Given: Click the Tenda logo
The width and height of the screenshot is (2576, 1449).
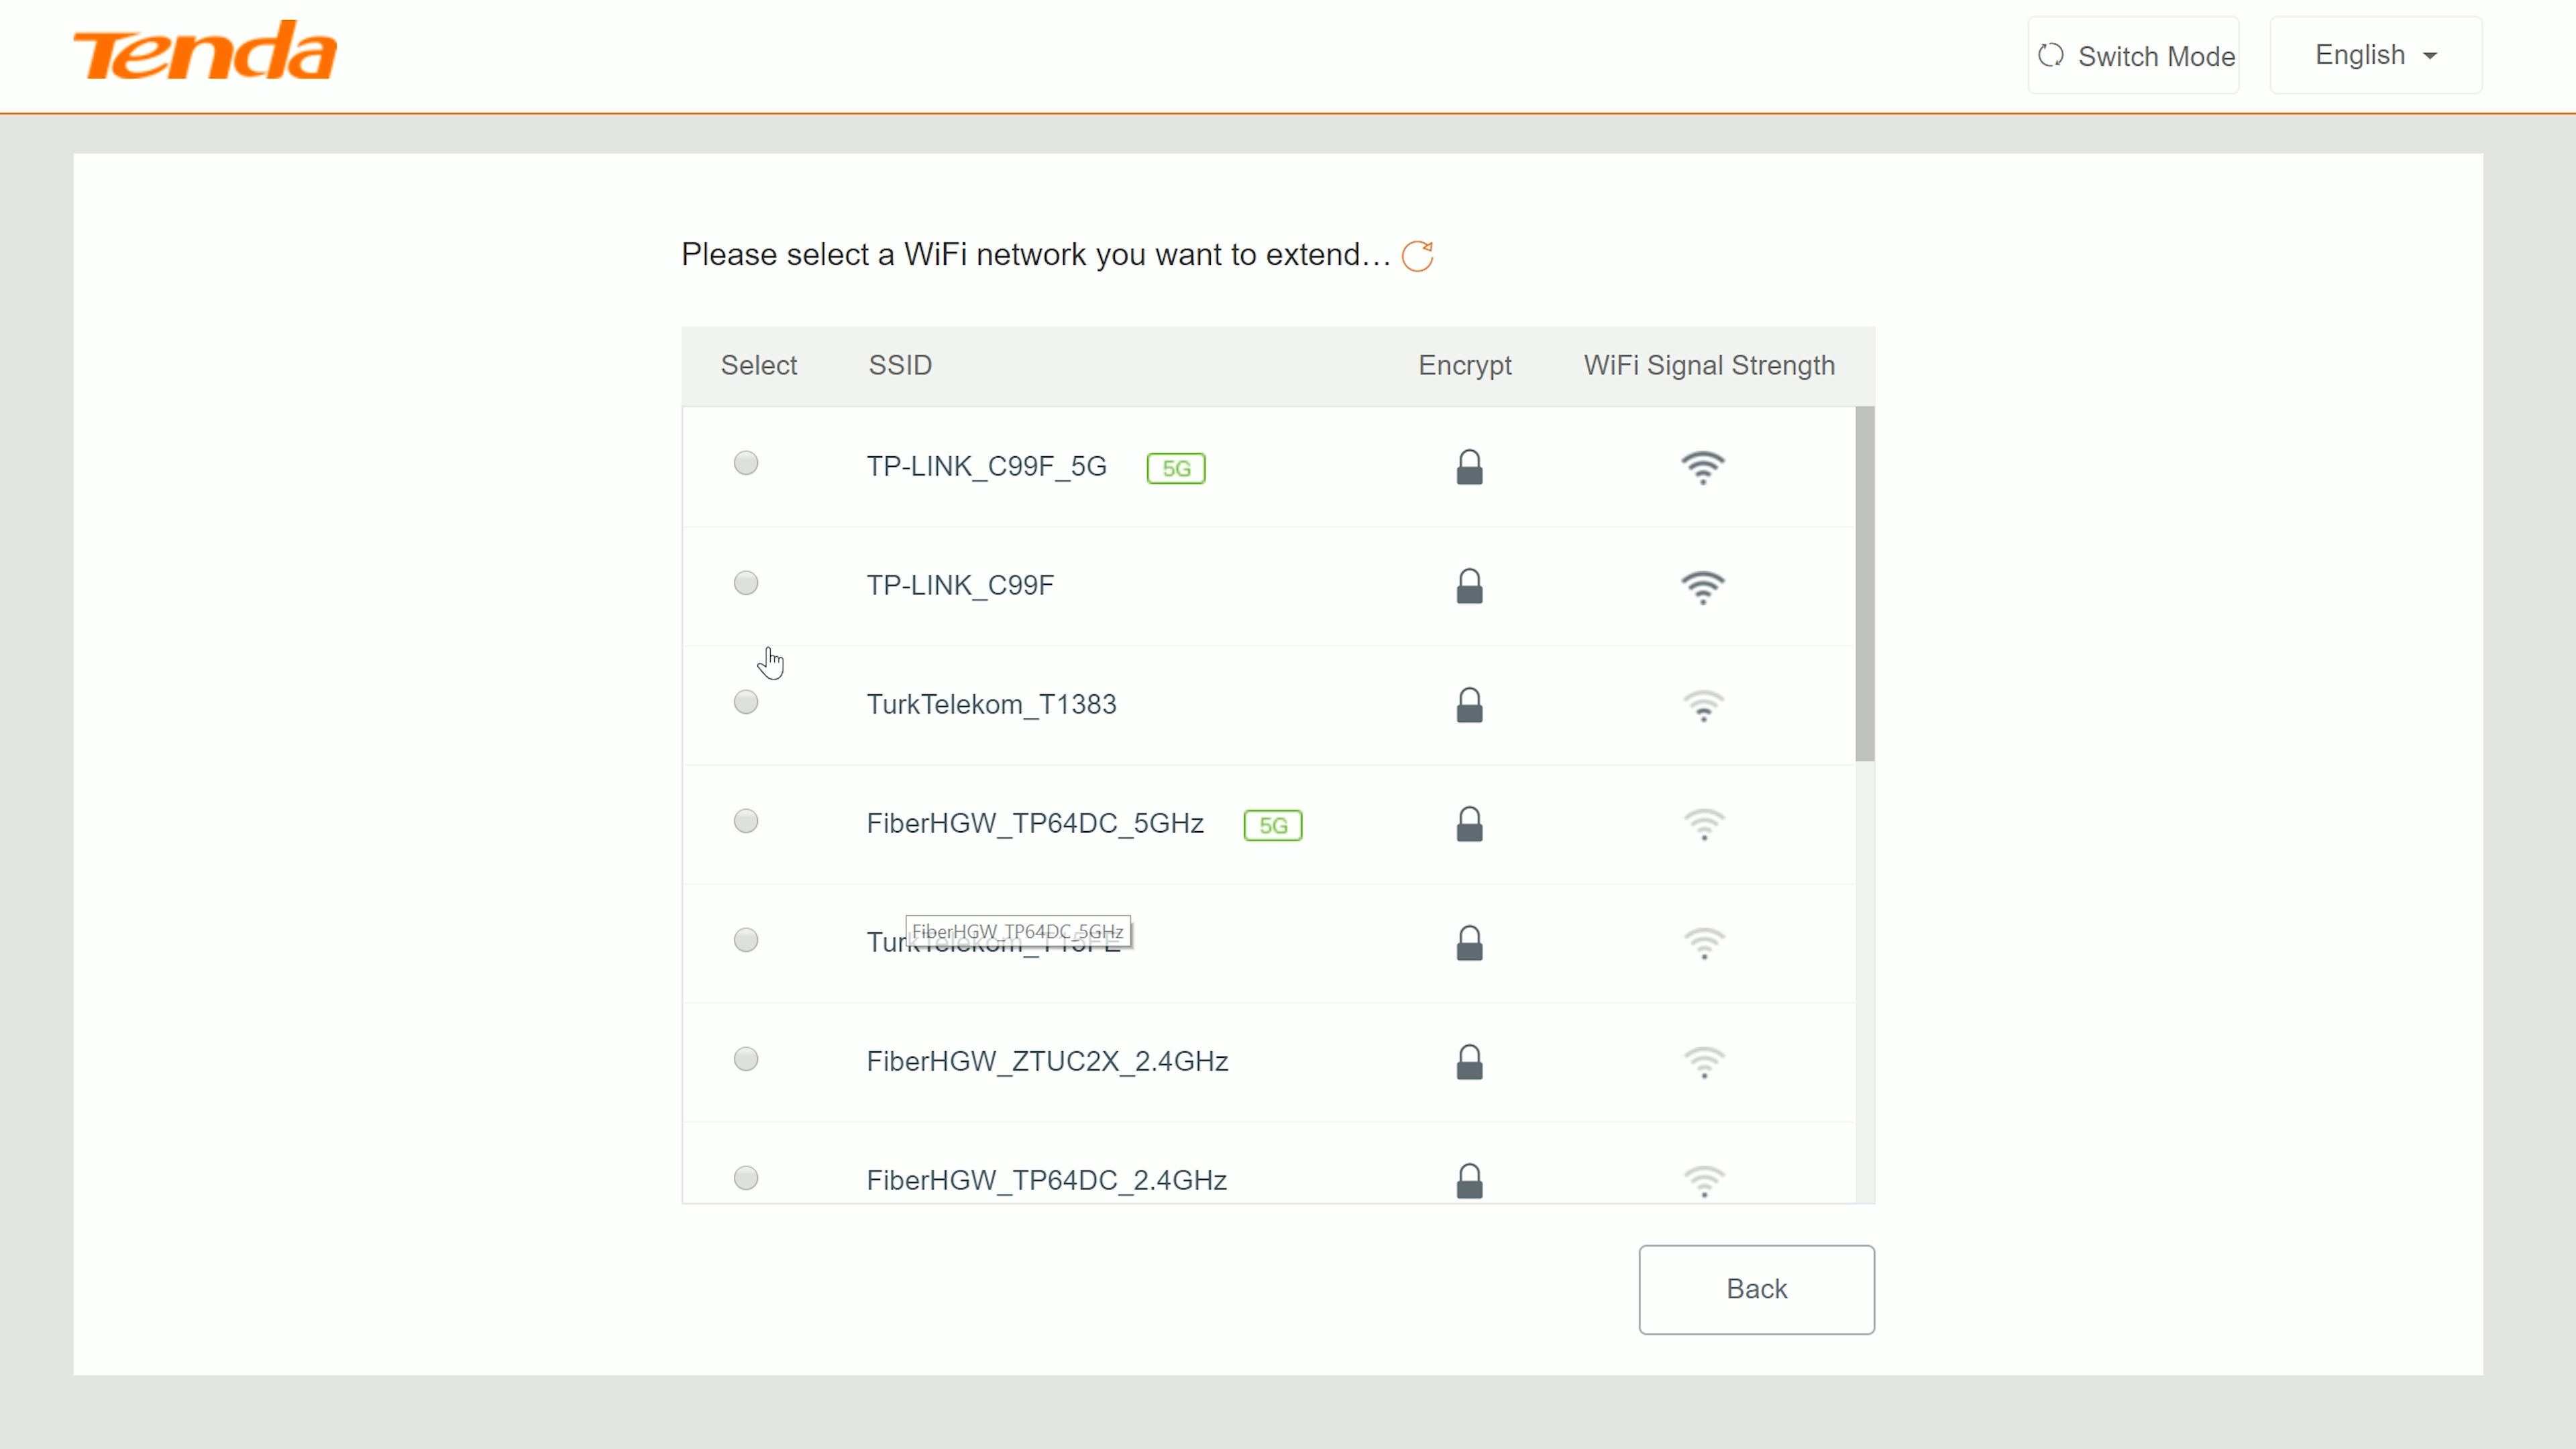Looking at the screenshot, I should tap(205, 50).
